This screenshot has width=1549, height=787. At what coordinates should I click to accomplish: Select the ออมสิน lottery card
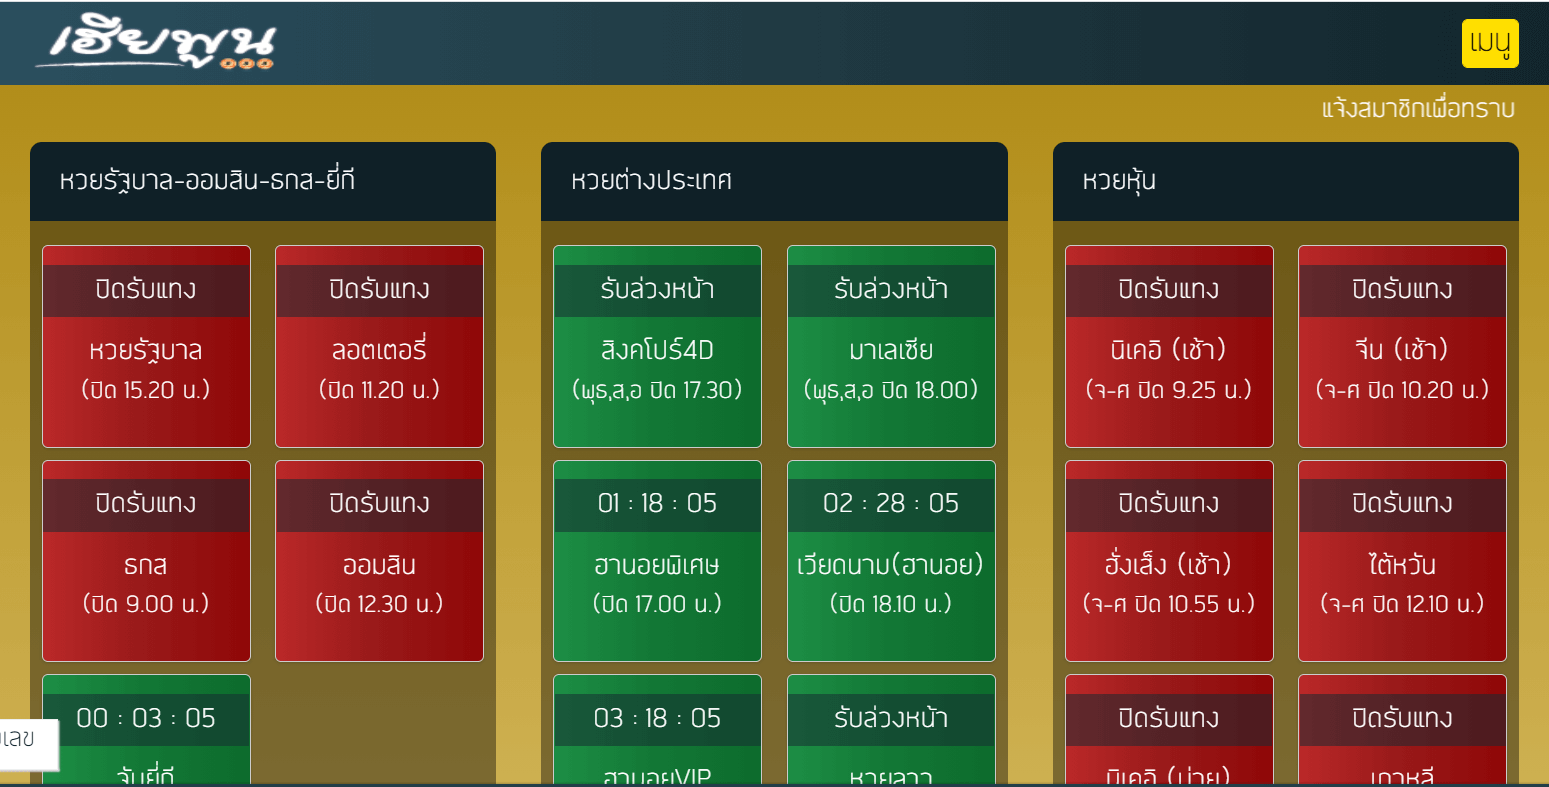point(379,561)
